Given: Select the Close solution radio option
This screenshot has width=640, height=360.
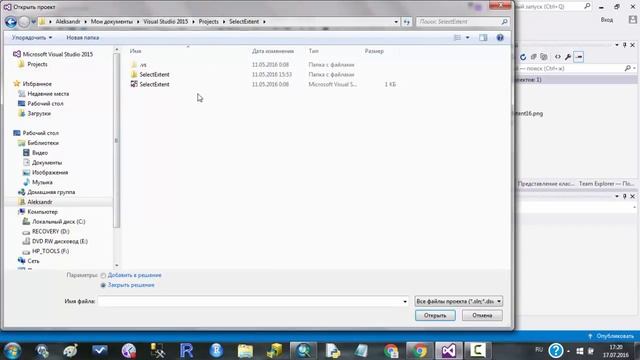Looking at the screenshot, I should (103, 285).
